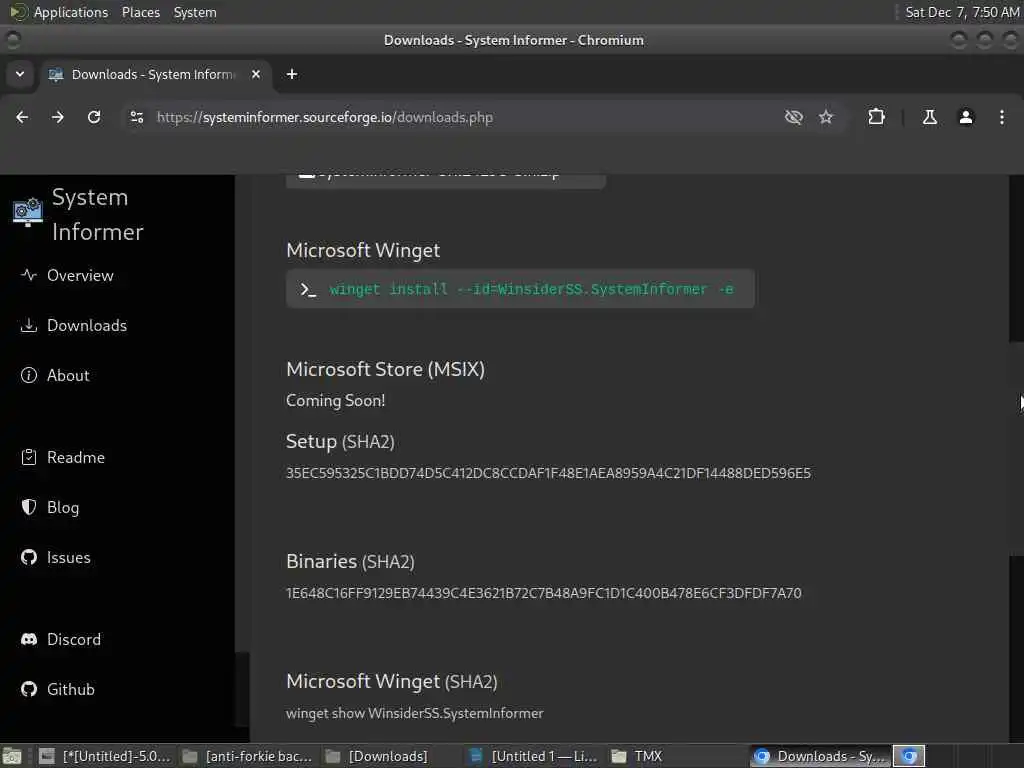Open the About sidebar link

(x=68, y=376)
